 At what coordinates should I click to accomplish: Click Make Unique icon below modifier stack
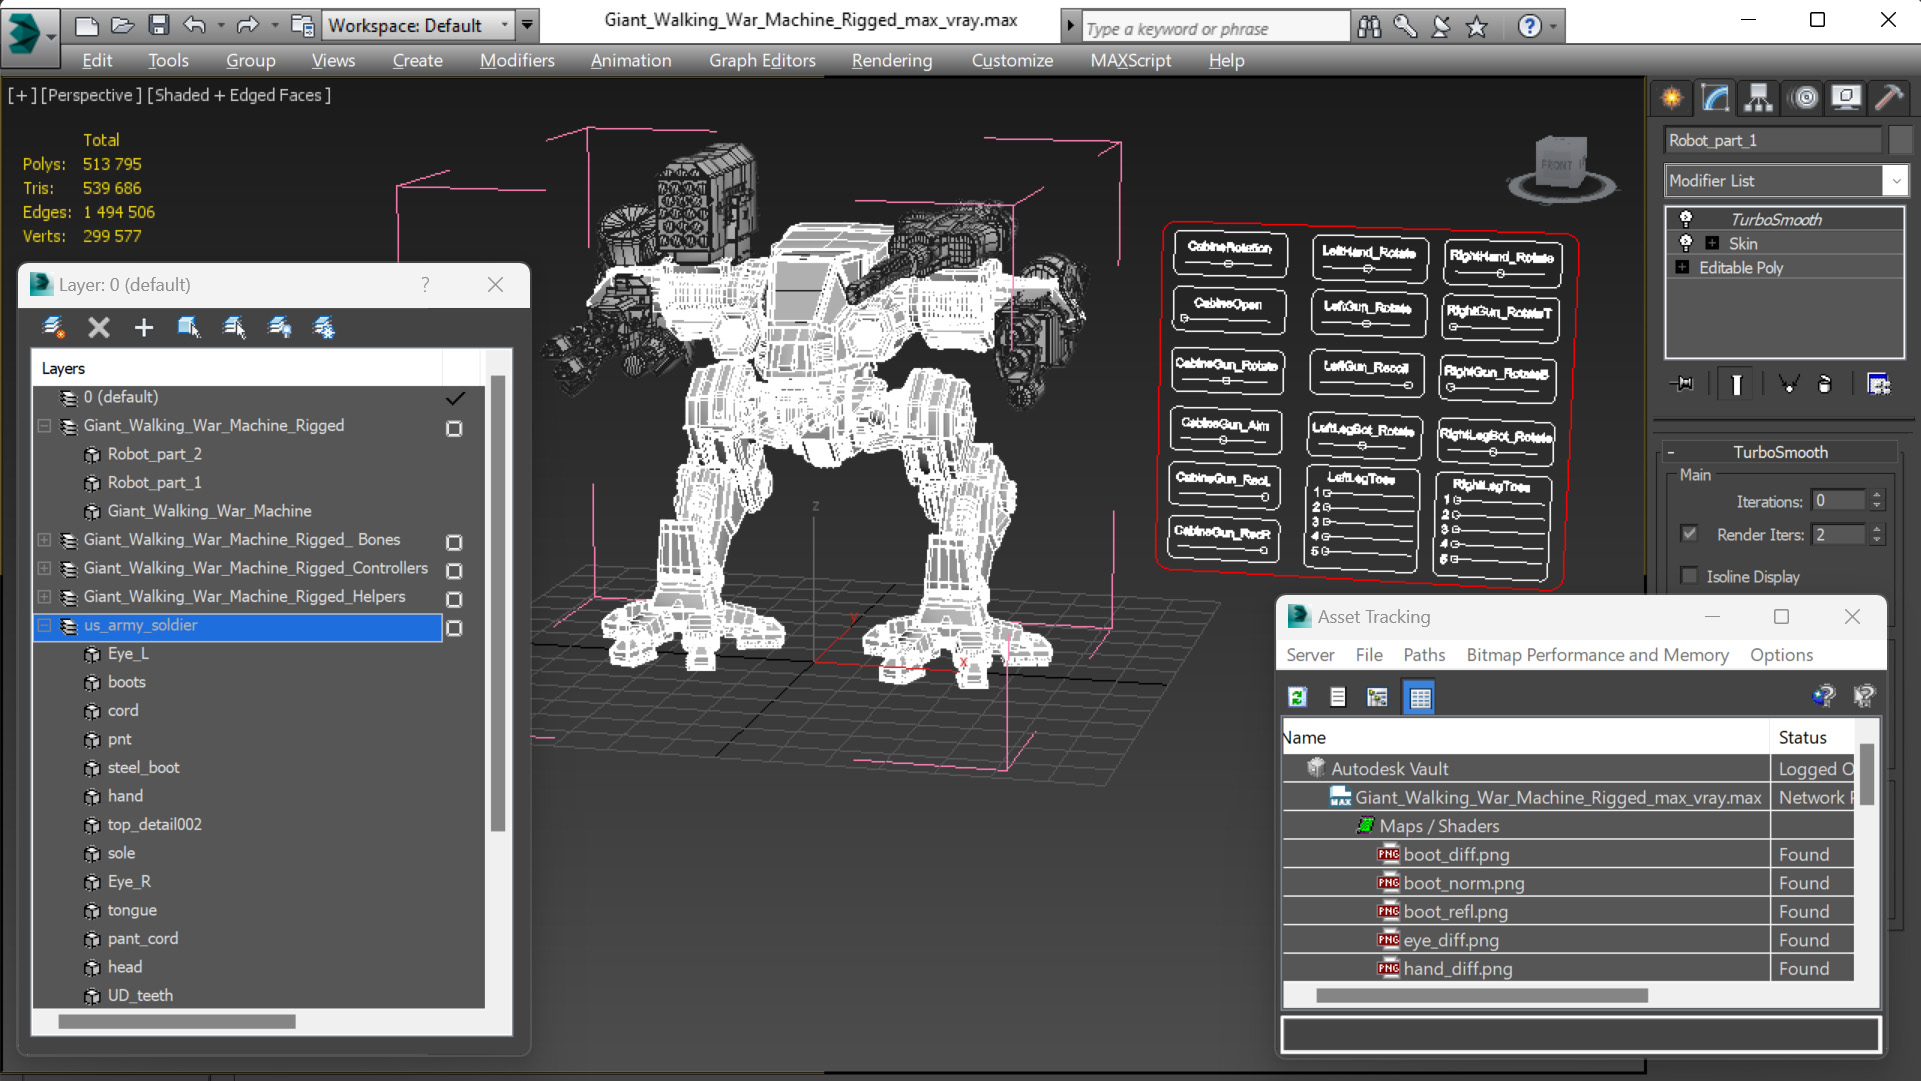click(x=1789, y=384)
